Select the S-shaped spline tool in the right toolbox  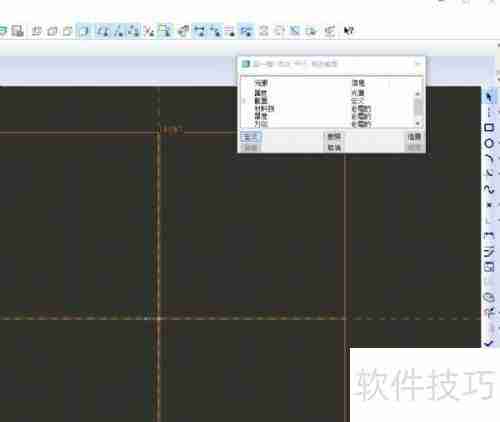click(x=489, y=189)
